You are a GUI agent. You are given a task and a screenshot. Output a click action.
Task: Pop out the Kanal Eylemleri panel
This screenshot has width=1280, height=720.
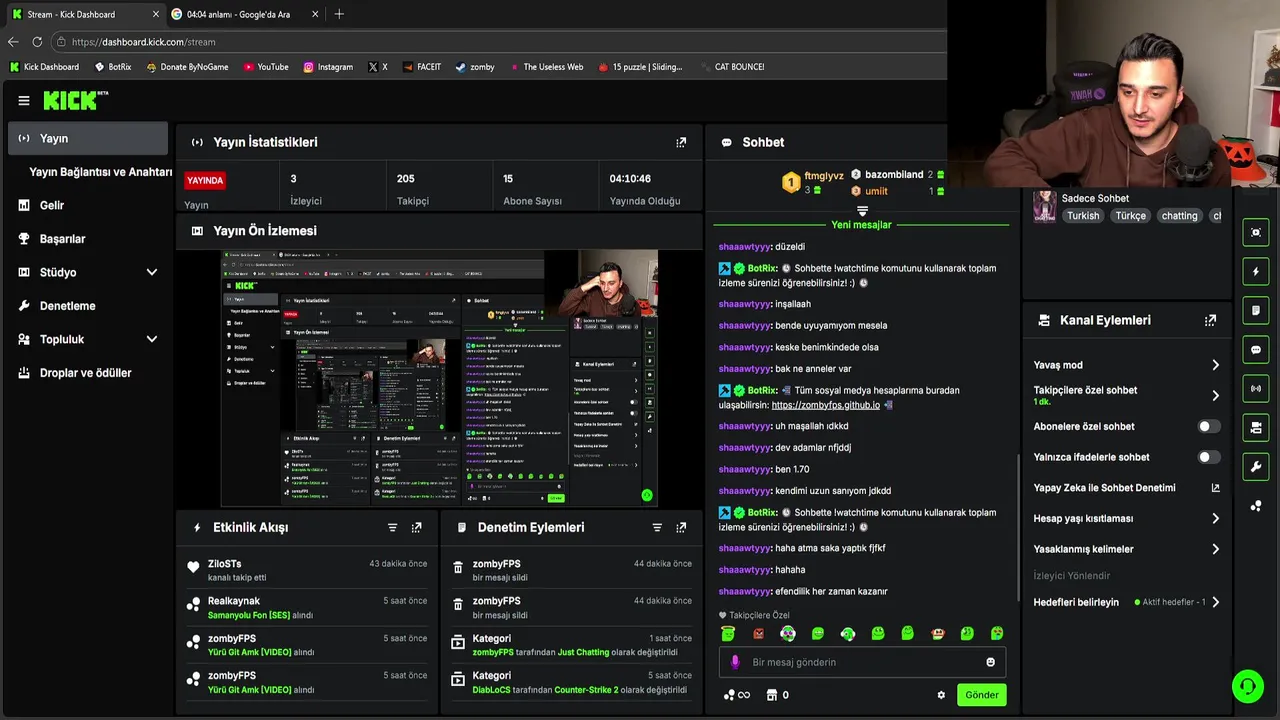tap(1210, 320)
